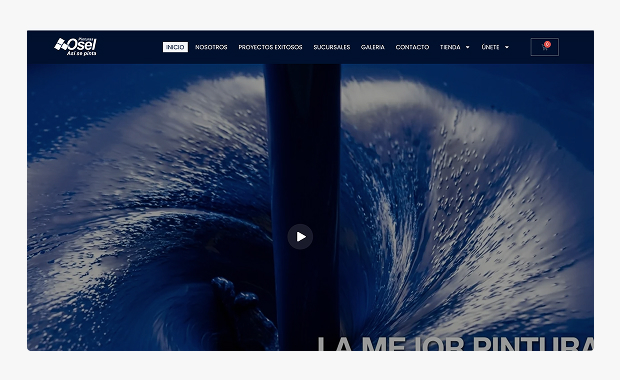Image resolution: width=620 pixels, height=380 pixels.
Task: Open the Sucursales menu link
Action: pos(332,47)
